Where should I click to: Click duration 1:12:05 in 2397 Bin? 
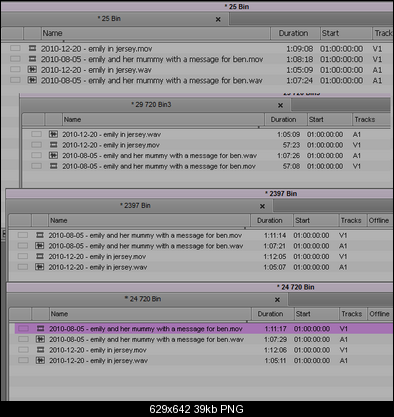tap(275, 256)
